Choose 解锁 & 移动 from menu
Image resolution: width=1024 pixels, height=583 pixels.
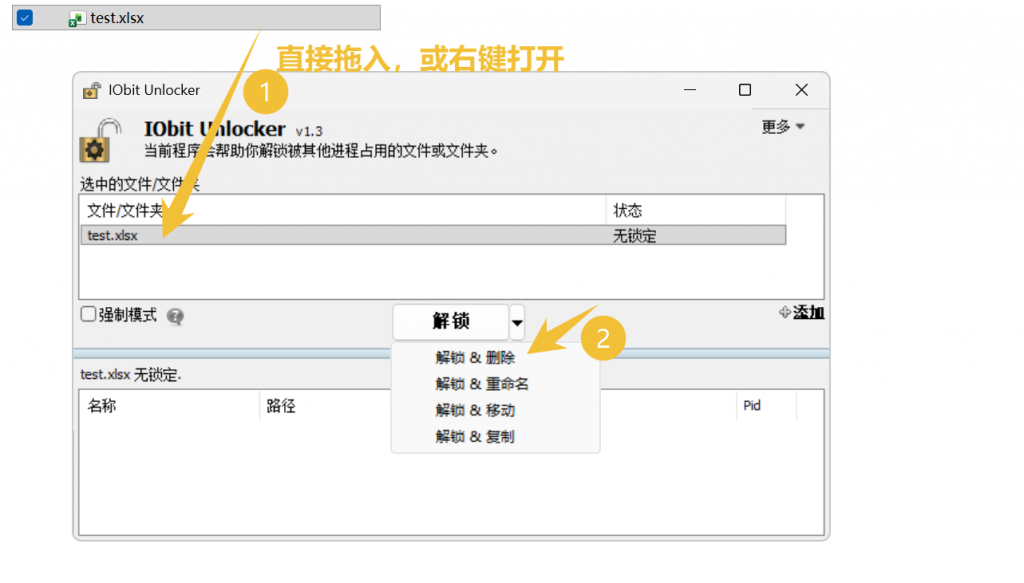(x=475, y=411)
